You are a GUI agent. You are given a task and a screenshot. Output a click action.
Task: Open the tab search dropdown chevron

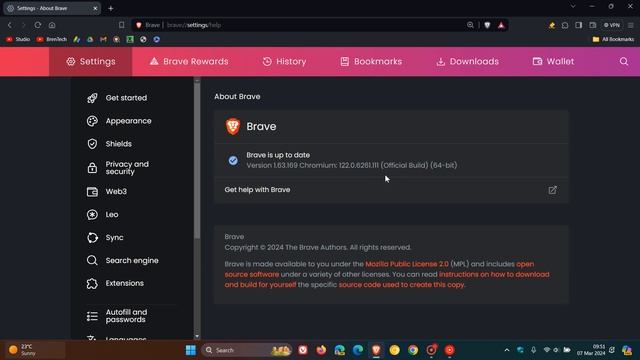(x=573, y=7)
